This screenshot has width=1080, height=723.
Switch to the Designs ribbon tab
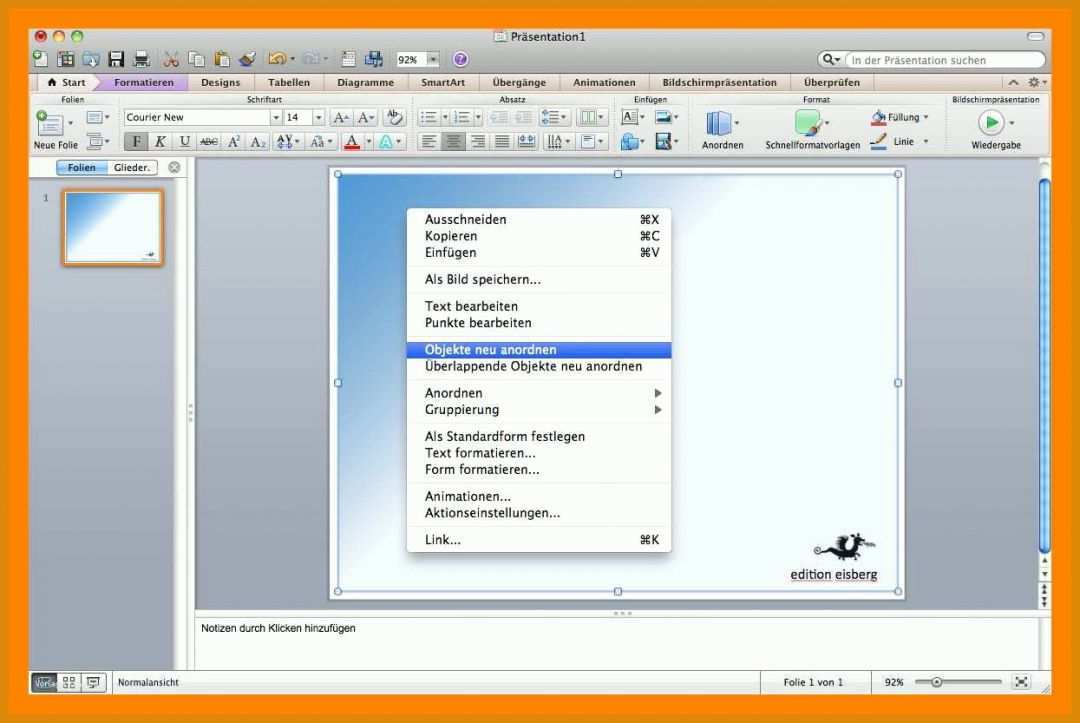pyautogui.click(x=220, y=82)
